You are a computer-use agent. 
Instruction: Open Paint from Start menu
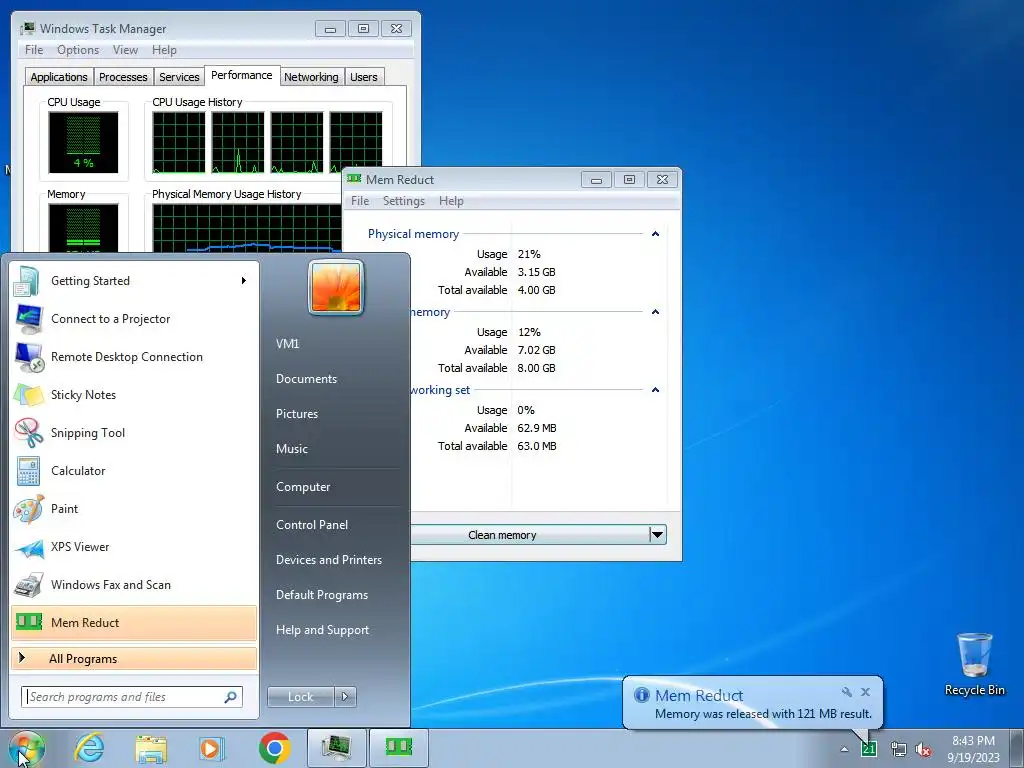(x=134, y=509)
